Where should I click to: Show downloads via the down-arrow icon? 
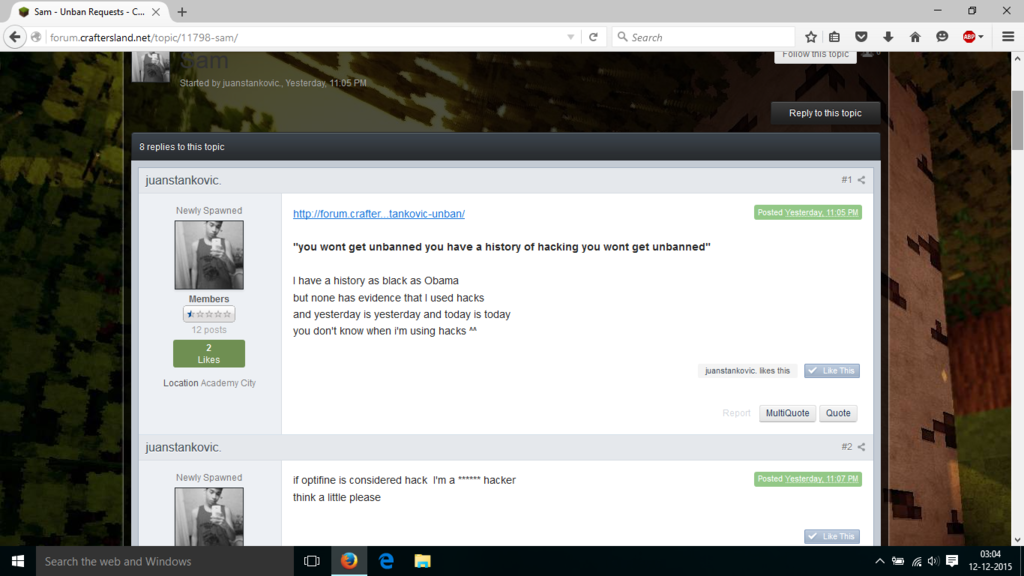888,36
